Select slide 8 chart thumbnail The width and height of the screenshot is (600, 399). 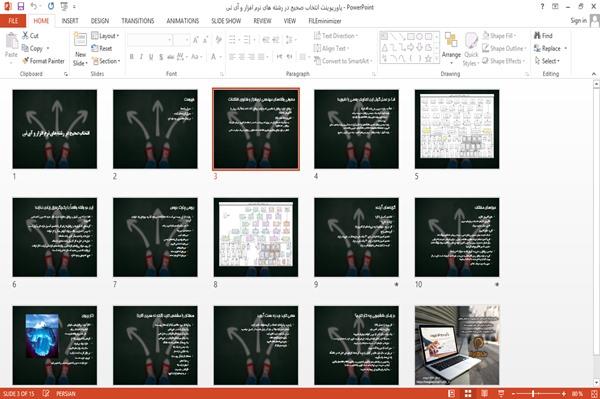pyautogui.click(x=256, y=237)
